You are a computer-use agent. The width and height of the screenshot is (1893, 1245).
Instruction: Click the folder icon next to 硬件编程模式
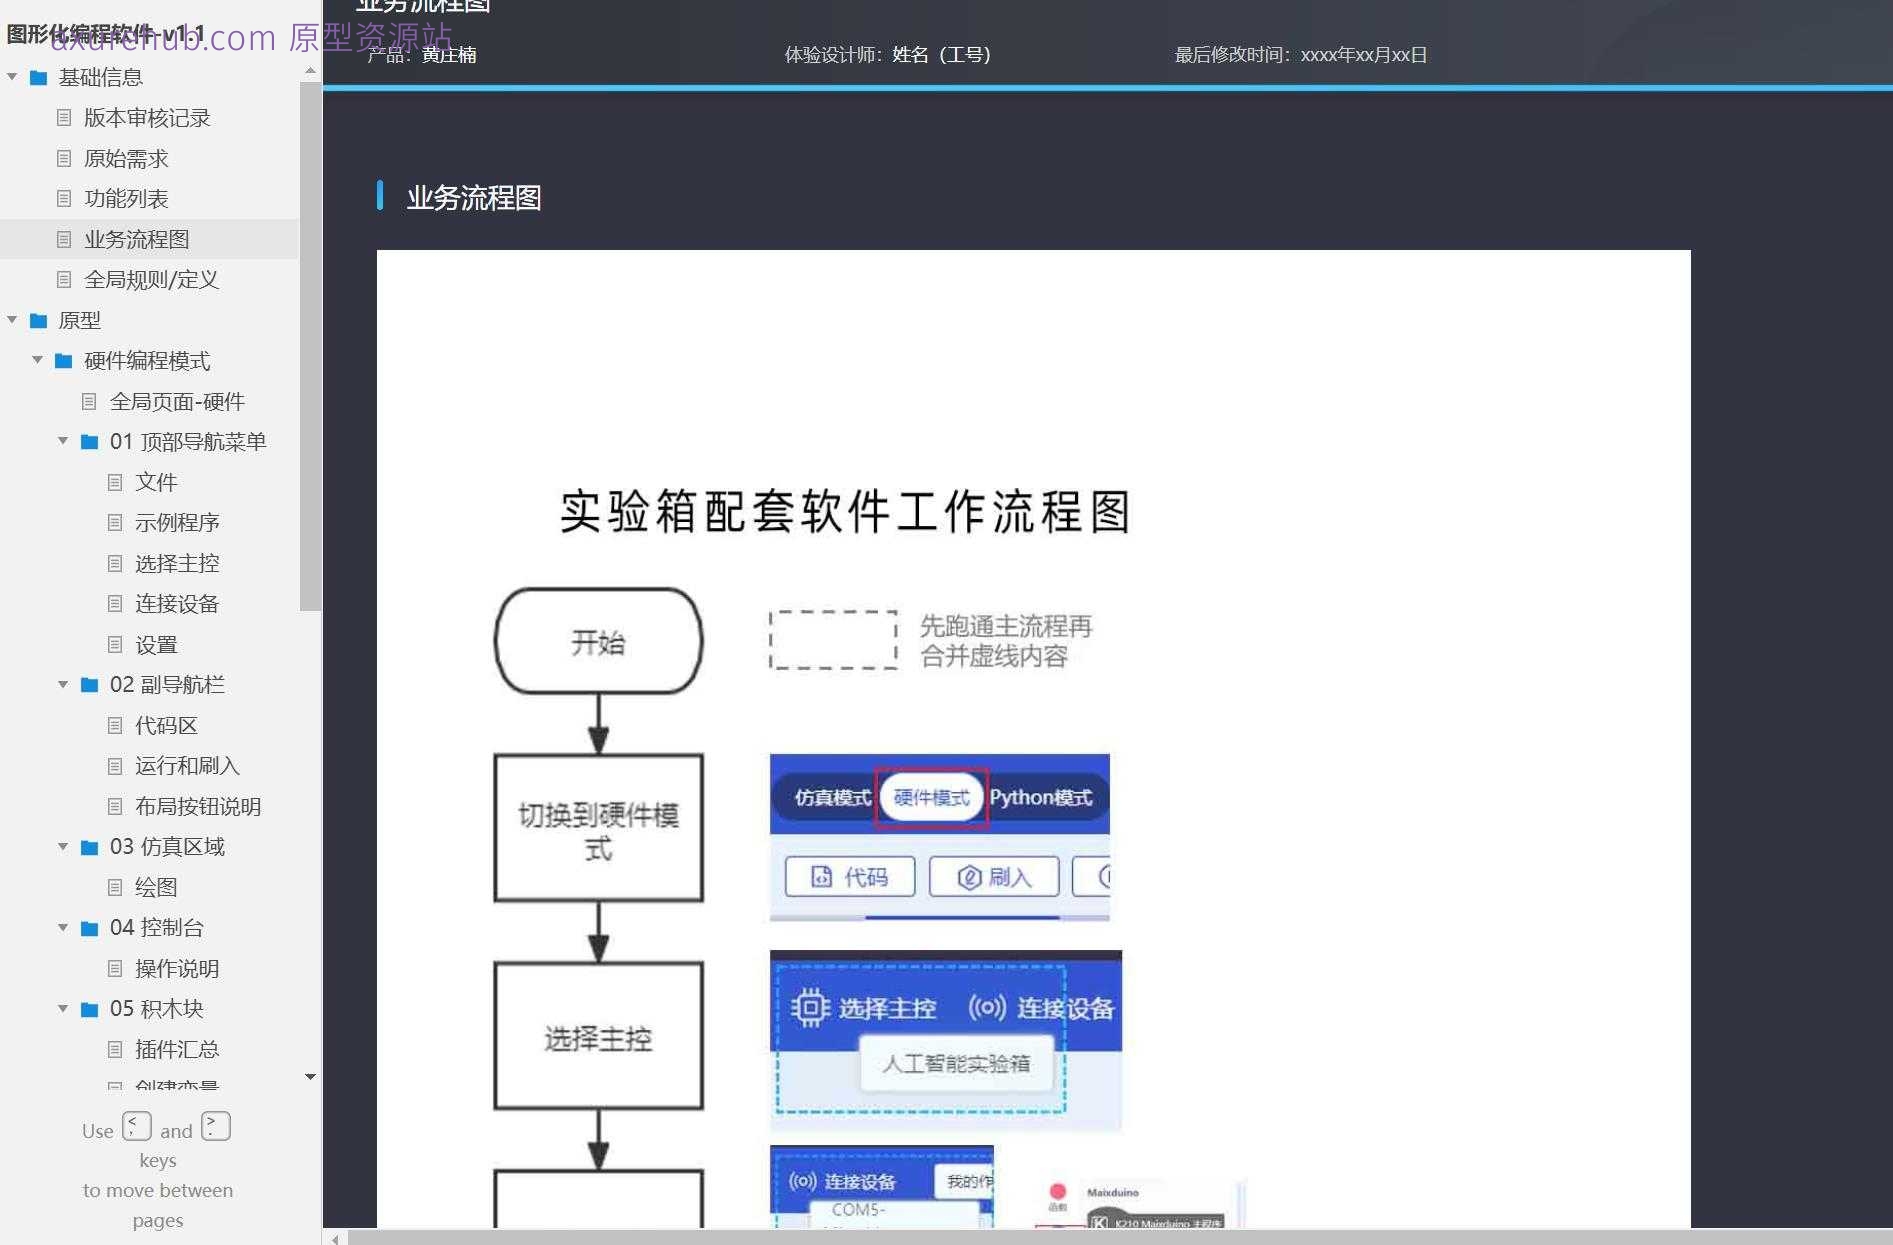pyautogui.click(x=63, y=361)
